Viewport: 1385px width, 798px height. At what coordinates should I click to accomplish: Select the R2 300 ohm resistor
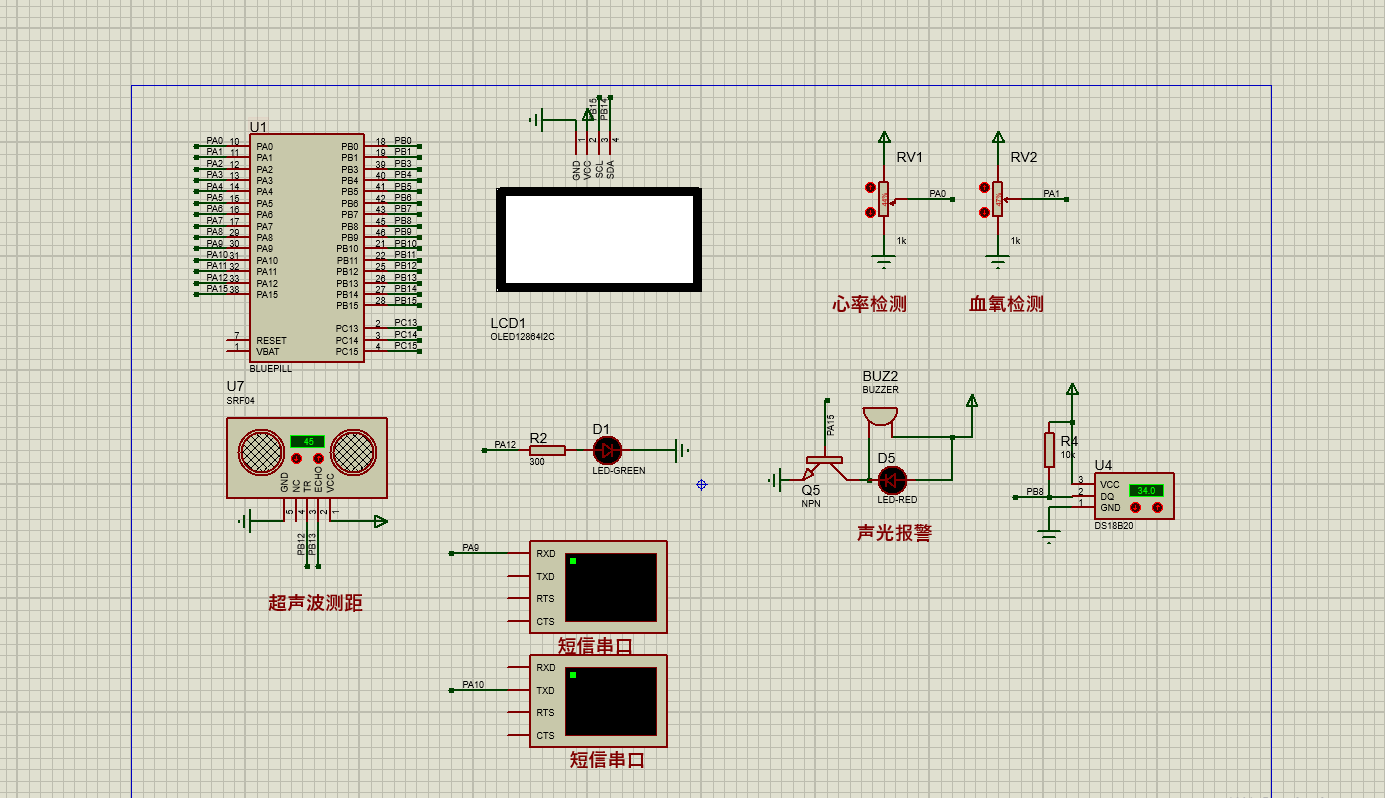point(547,450)
